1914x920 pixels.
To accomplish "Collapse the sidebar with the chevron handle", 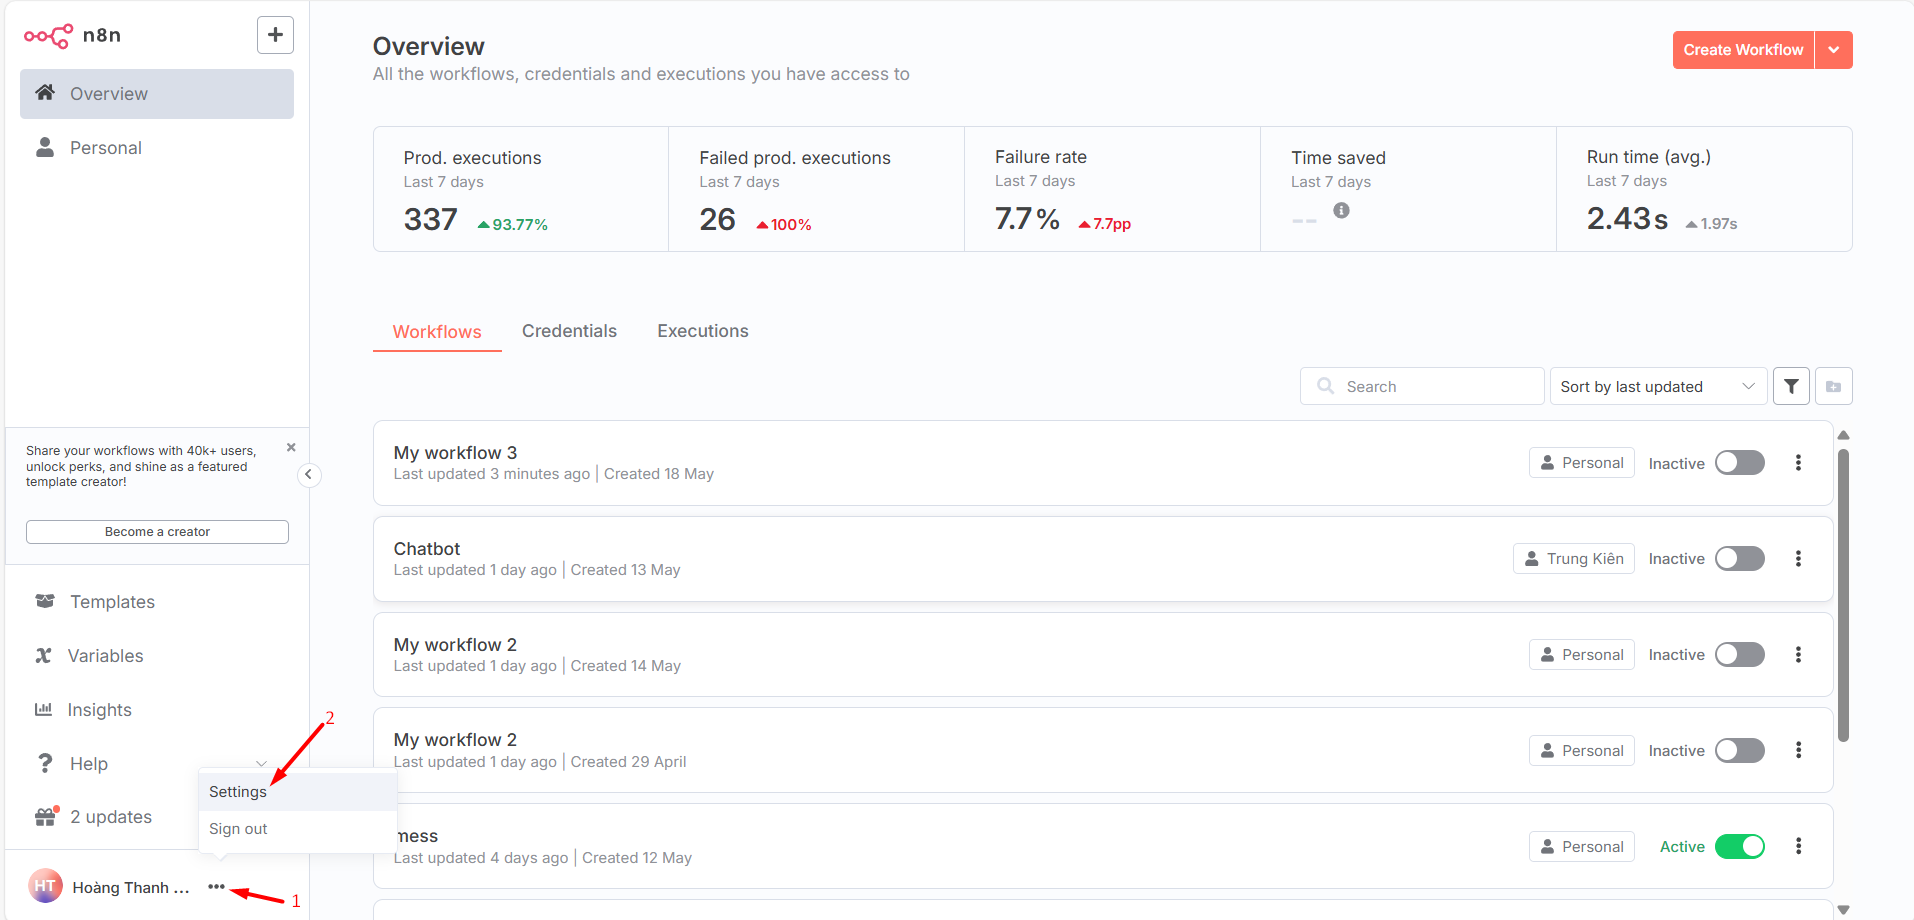I will (x=309, y=475).
